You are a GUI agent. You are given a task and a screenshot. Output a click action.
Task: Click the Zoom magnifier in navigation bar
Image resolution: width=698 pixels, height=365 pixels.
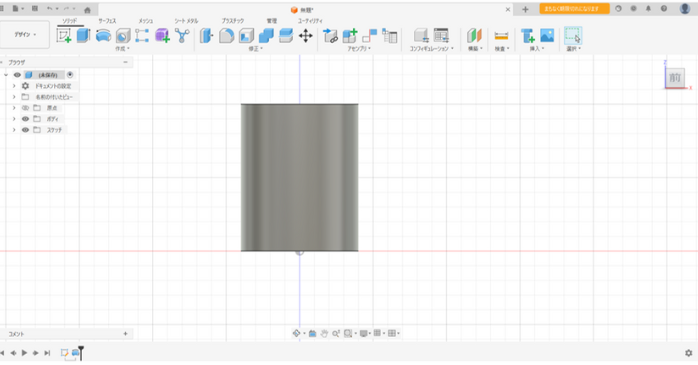tap(336, 333)
